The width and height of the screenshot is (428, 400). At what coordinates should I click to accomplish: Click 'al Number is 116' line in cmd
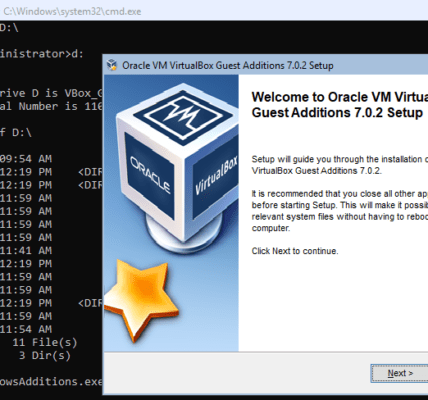click(x=51, y=106)
